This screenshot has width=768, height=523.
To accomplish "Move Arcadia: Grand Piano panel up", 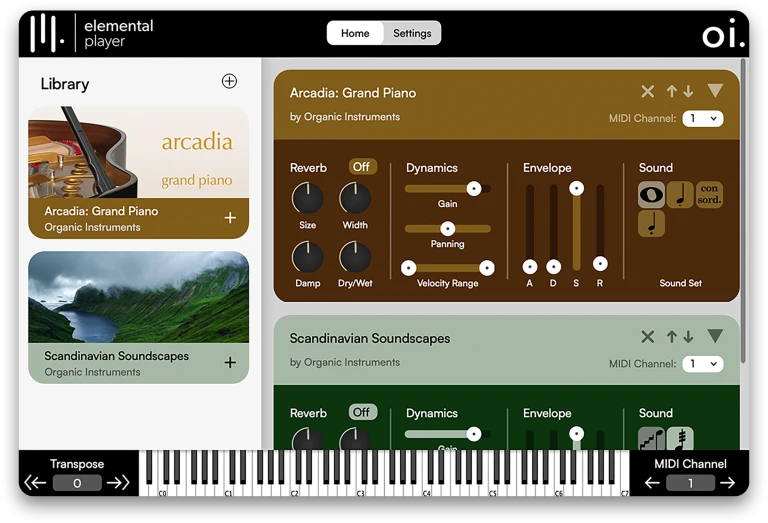I will [x=672, y=91].
